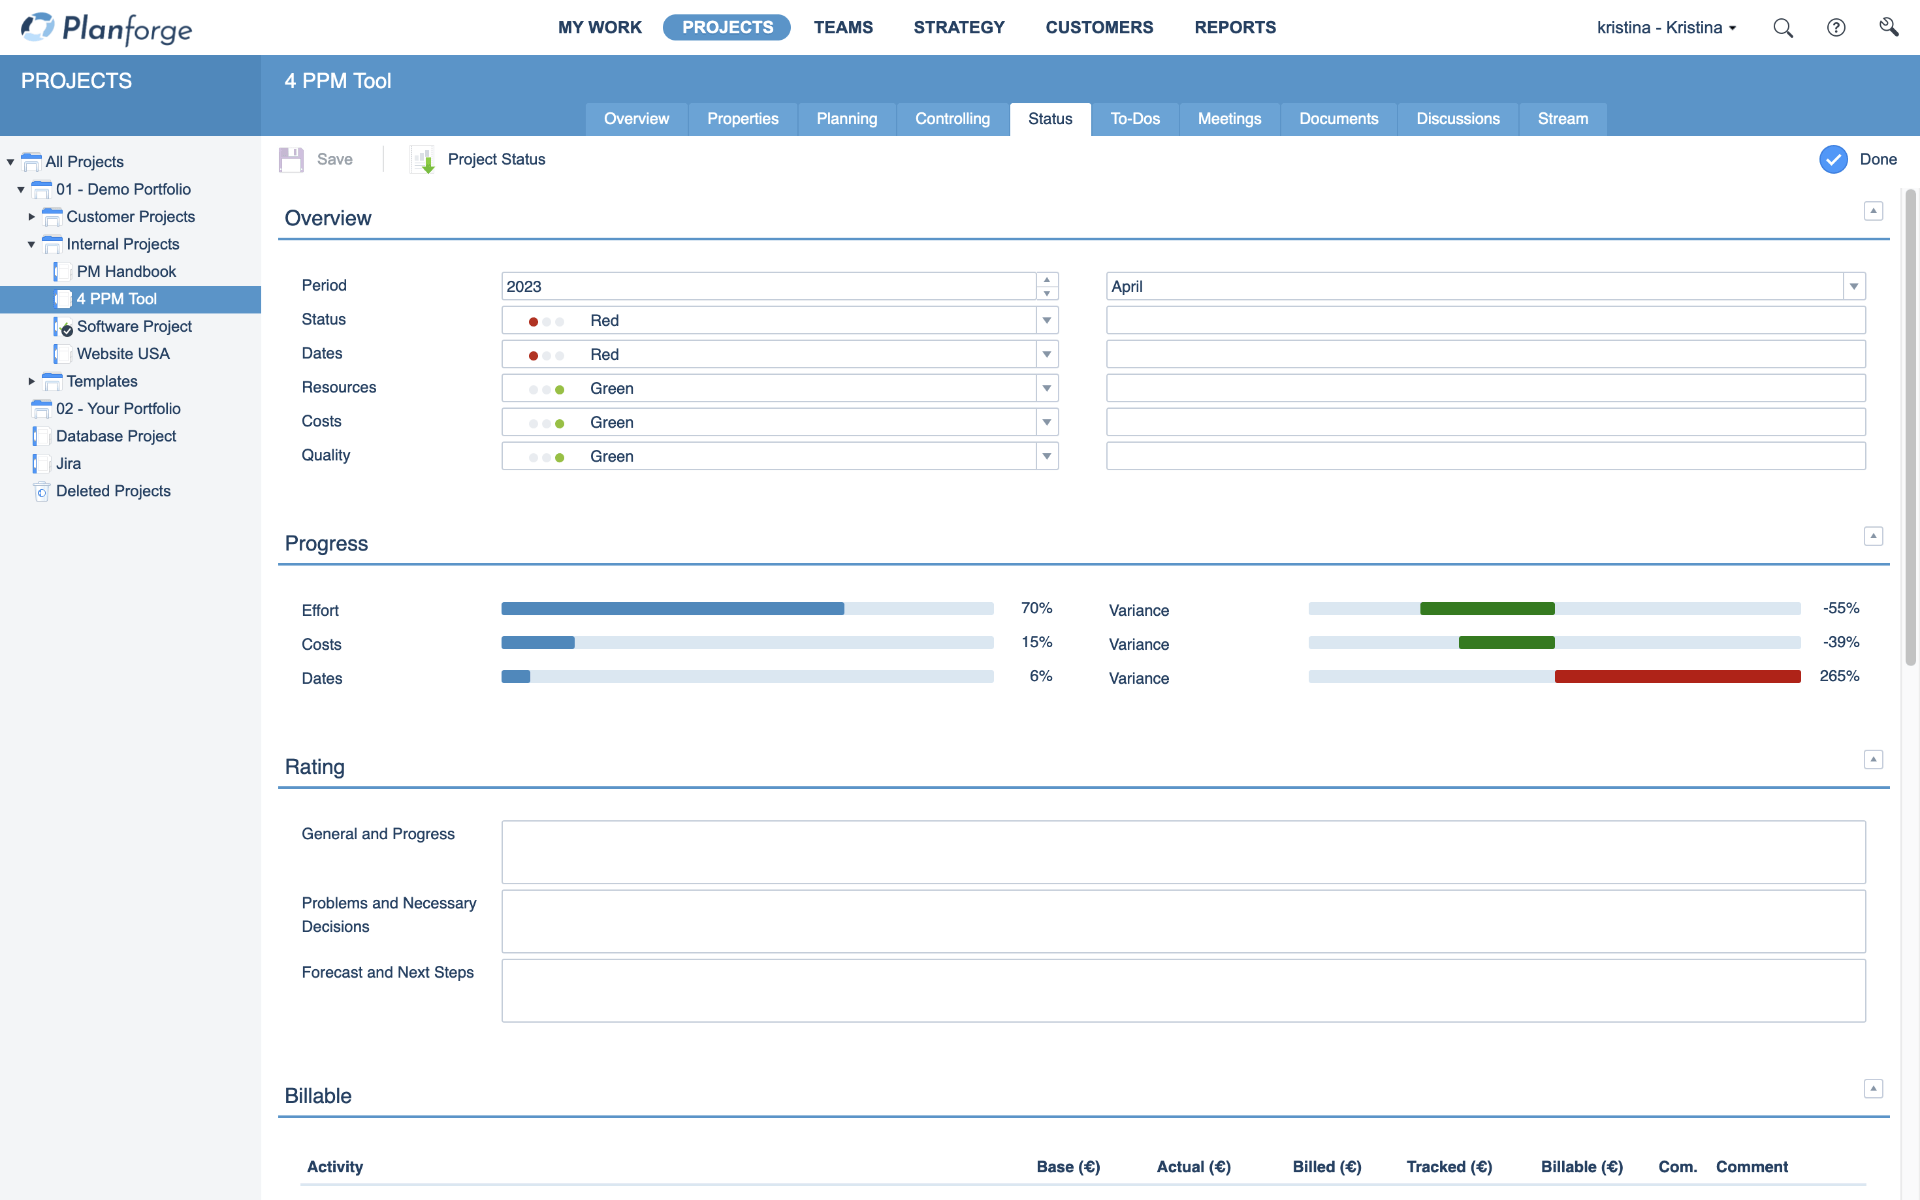The image size is (1920, 1200).
Task: Collapse the Billable section
Action: click(x=1874, y=1089)
